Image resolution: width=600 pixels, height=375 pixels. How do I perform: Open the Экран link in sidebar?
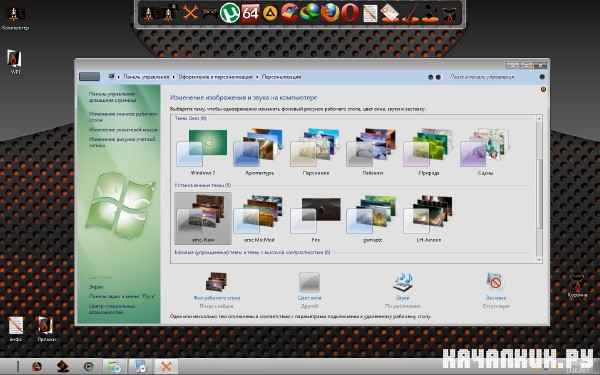click(x=96, y=287)
